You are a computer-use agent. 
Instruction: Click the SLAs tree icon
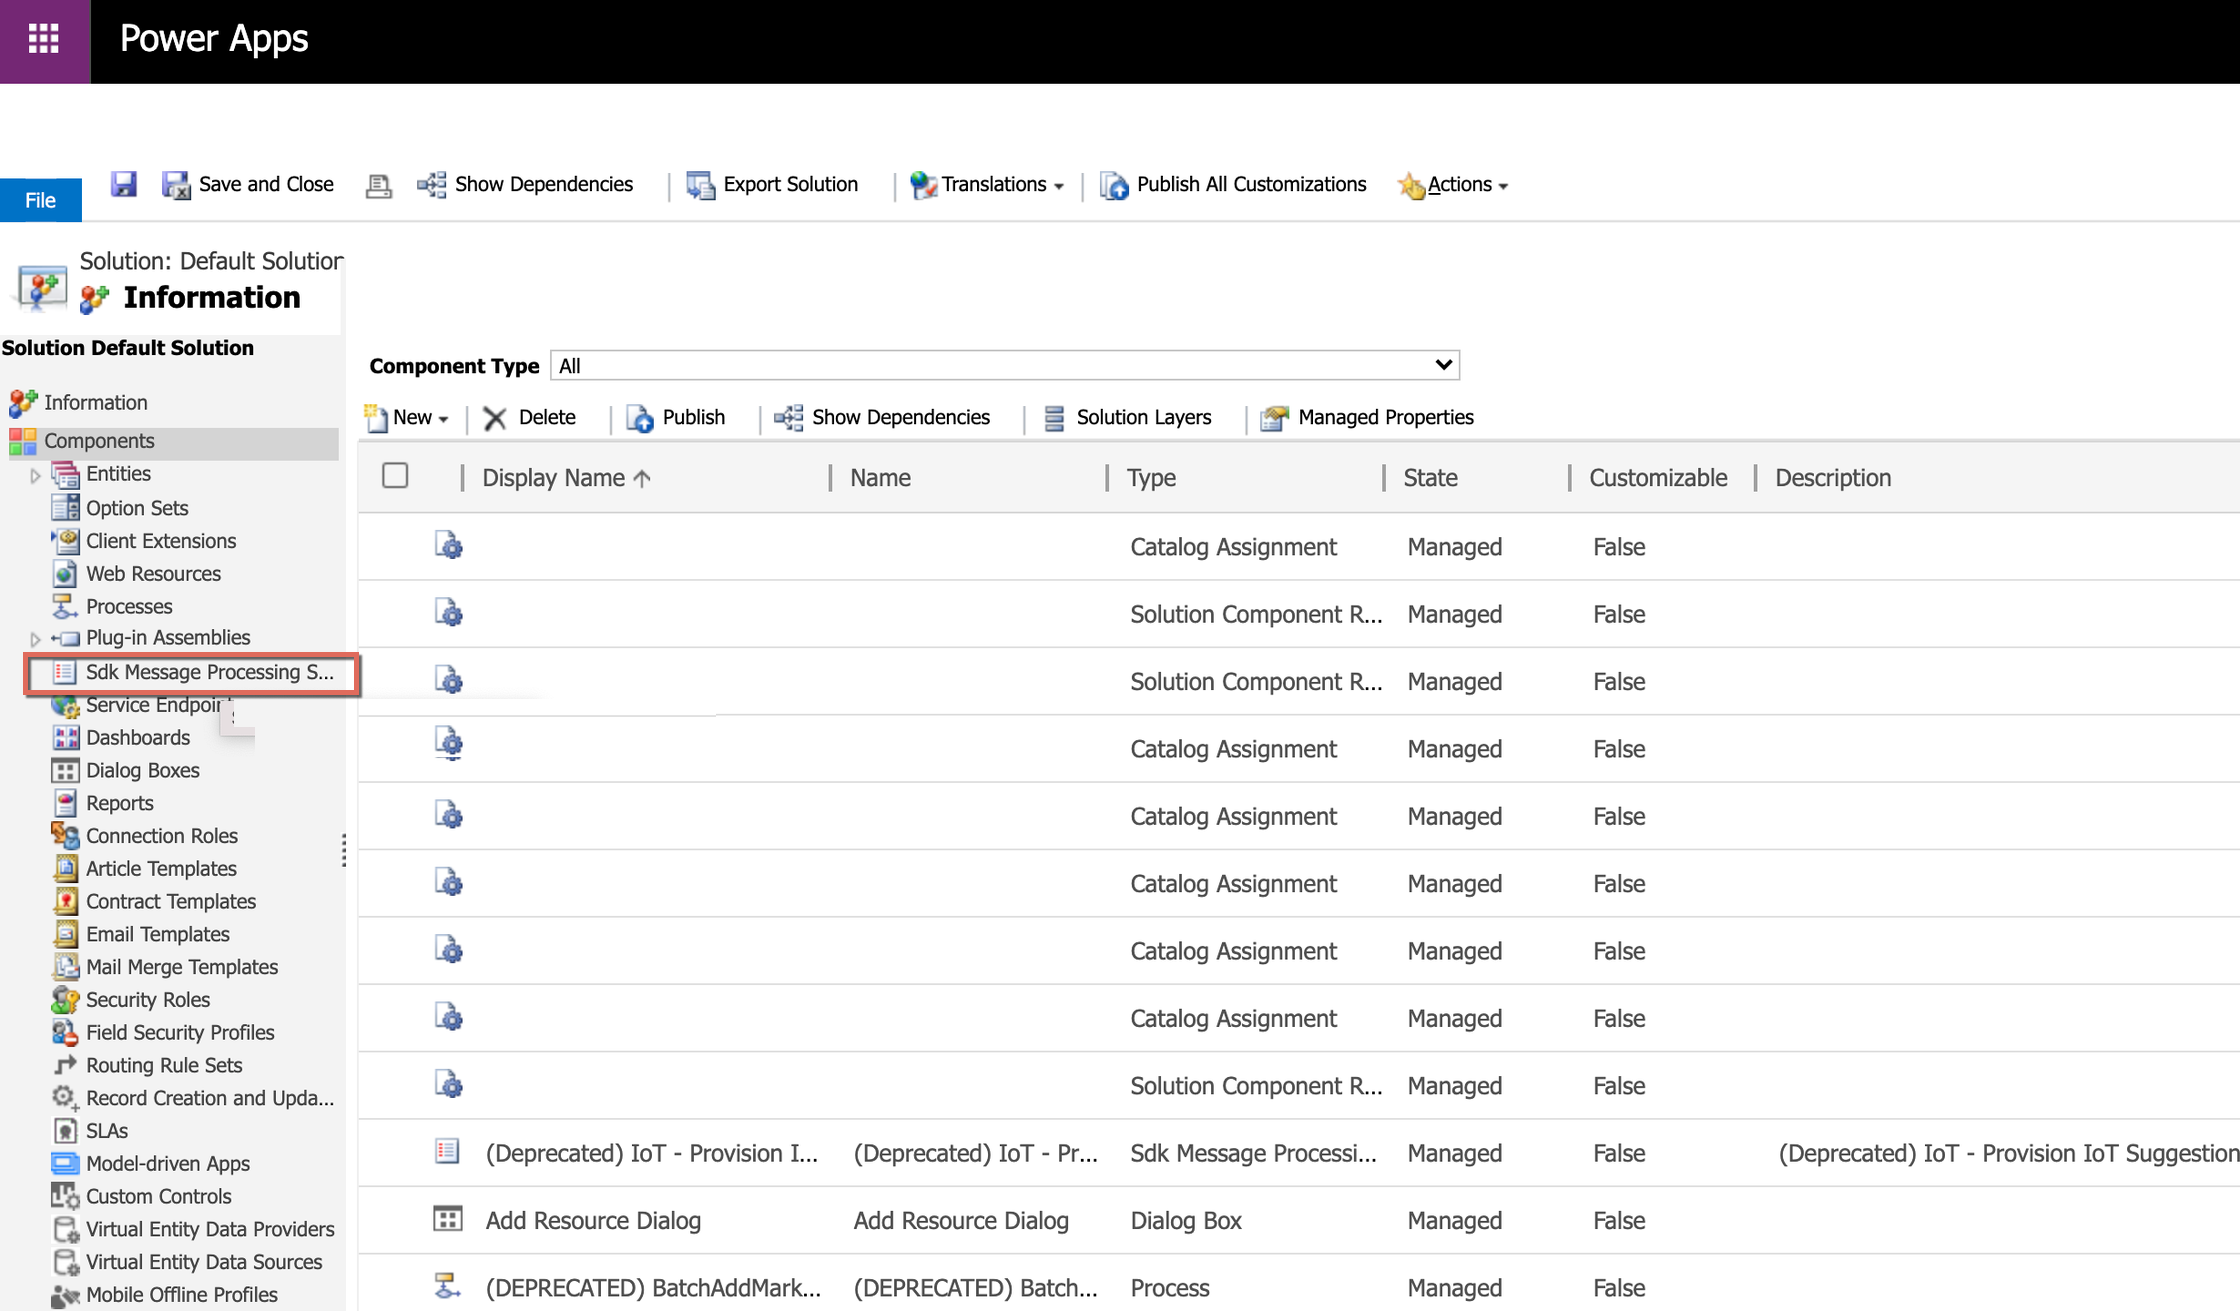pos(65,1130)
